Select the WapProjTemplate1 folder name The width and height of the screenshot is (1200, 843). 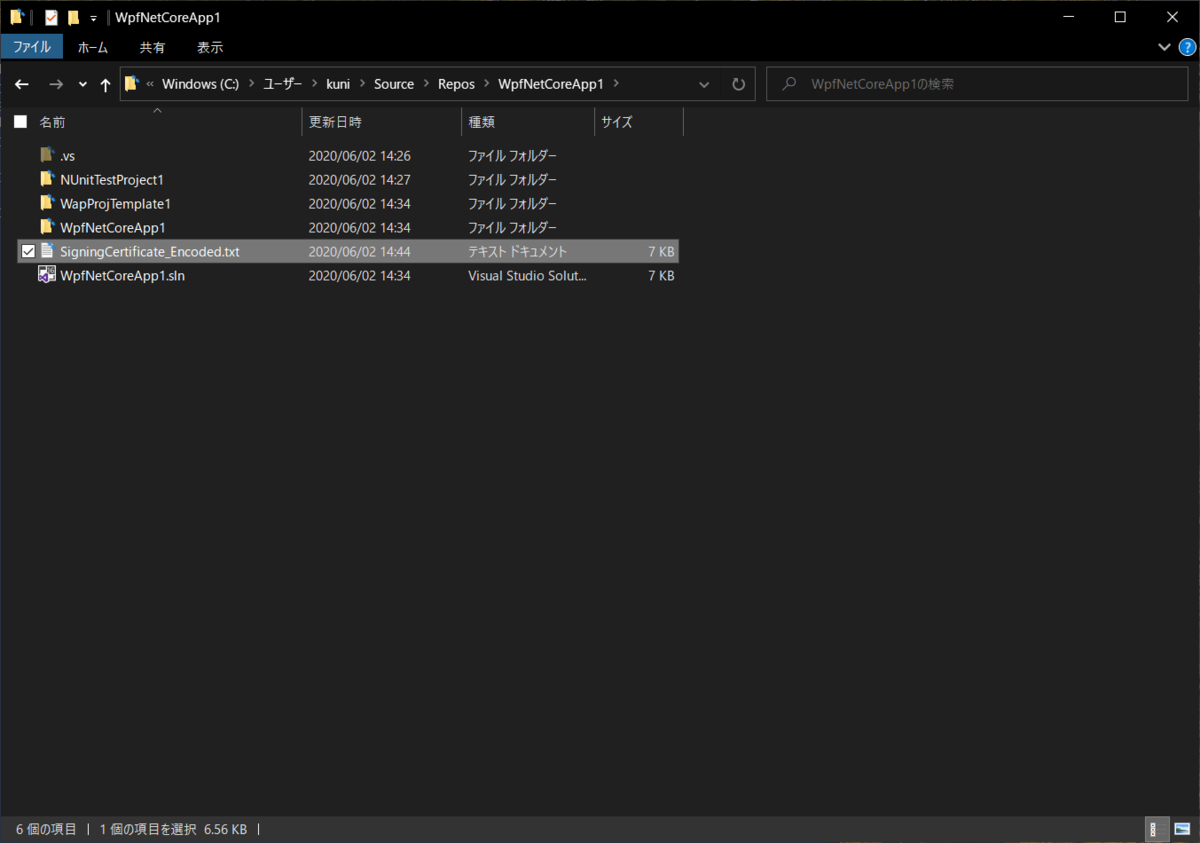115,204
